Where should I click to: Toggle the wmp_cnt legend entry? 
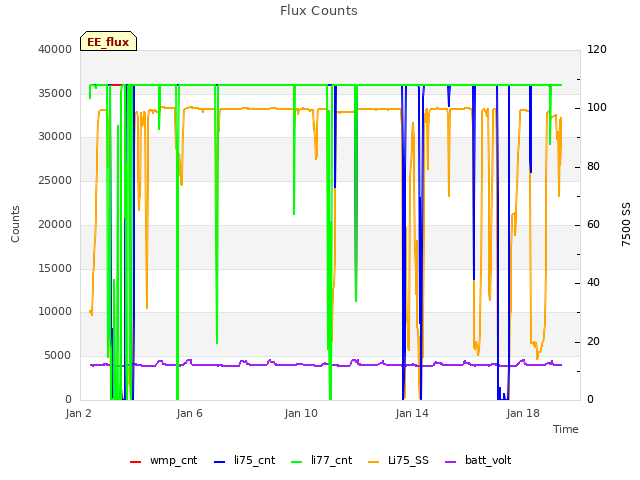(x=164, y=460)
